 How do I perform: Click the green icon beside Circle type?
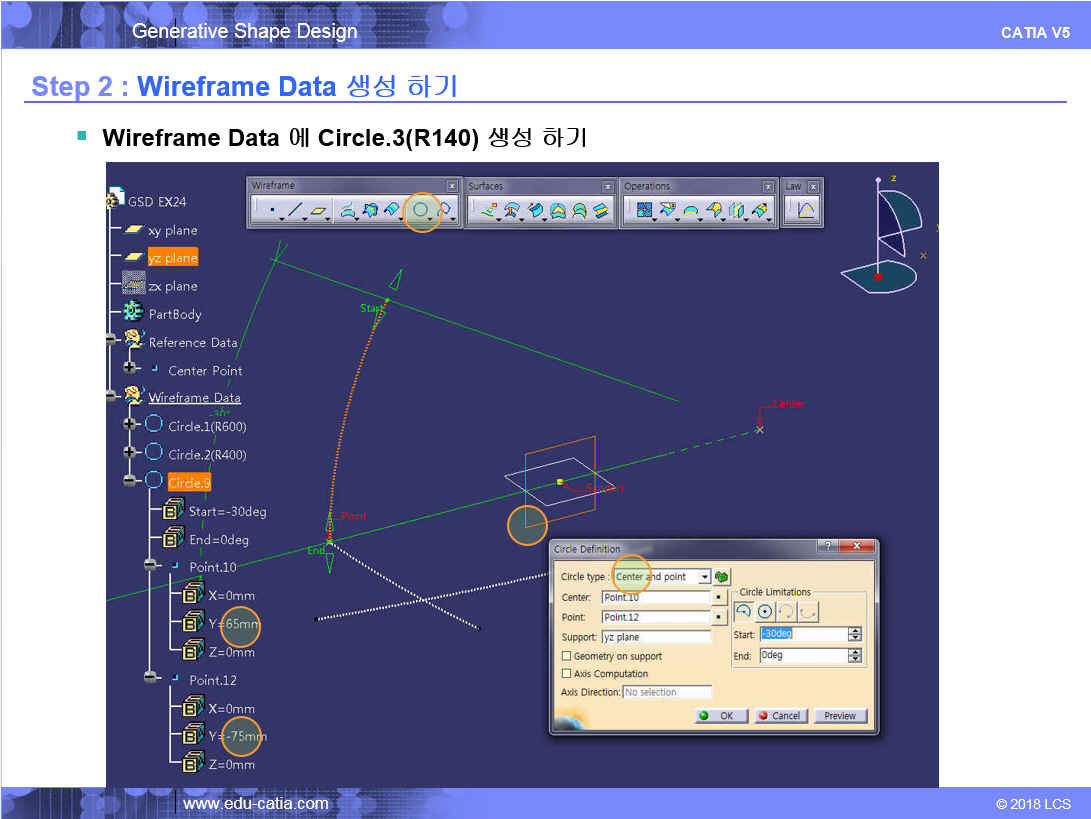[x=721, y=577]
